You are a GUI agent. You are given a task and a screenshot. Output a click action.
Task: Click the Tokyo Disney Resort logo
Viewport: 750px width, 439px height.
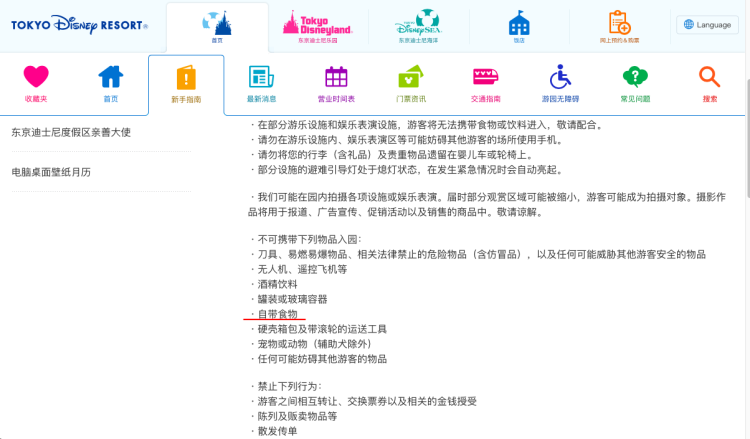[80, 25]
